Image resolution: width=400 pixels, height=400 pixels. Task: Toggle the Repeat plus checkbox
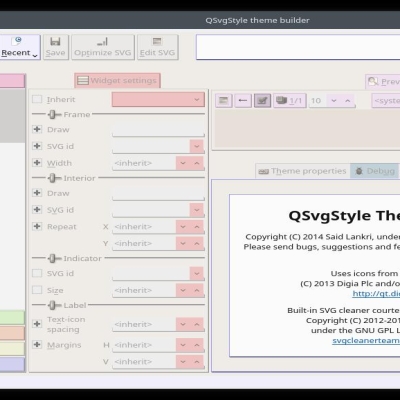pyautogui.click(x=37, y=226)
